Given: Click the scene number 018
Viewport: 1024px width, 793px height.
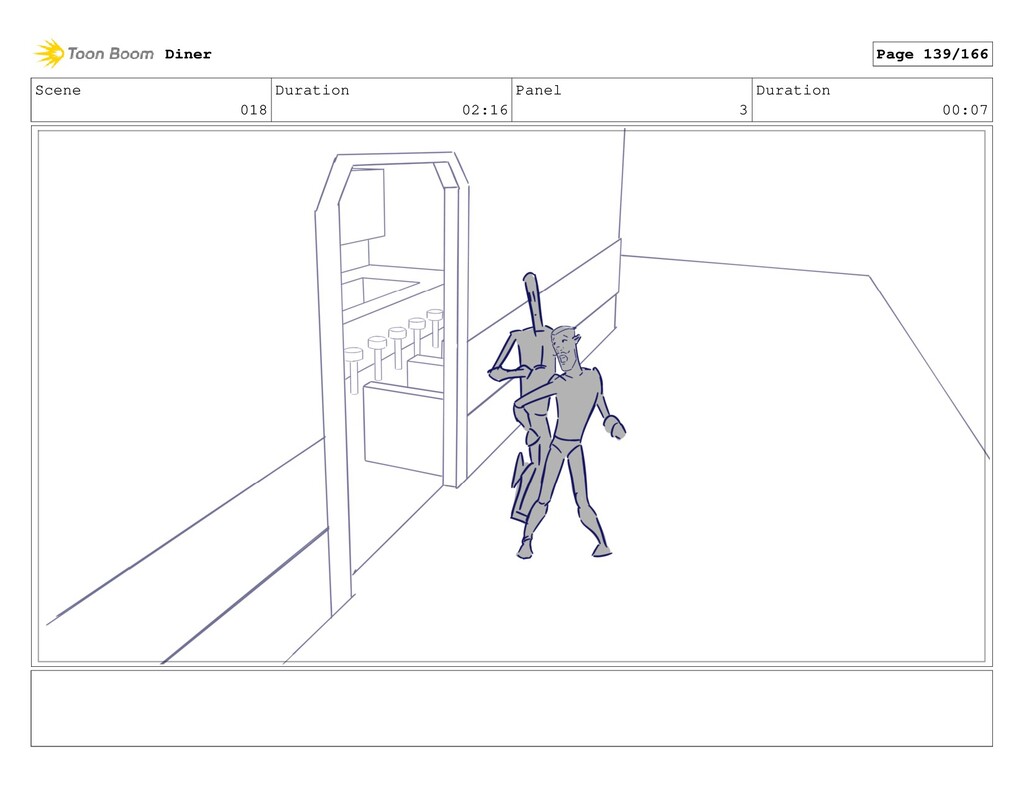Looking at the screenshot, I should 253,110.
